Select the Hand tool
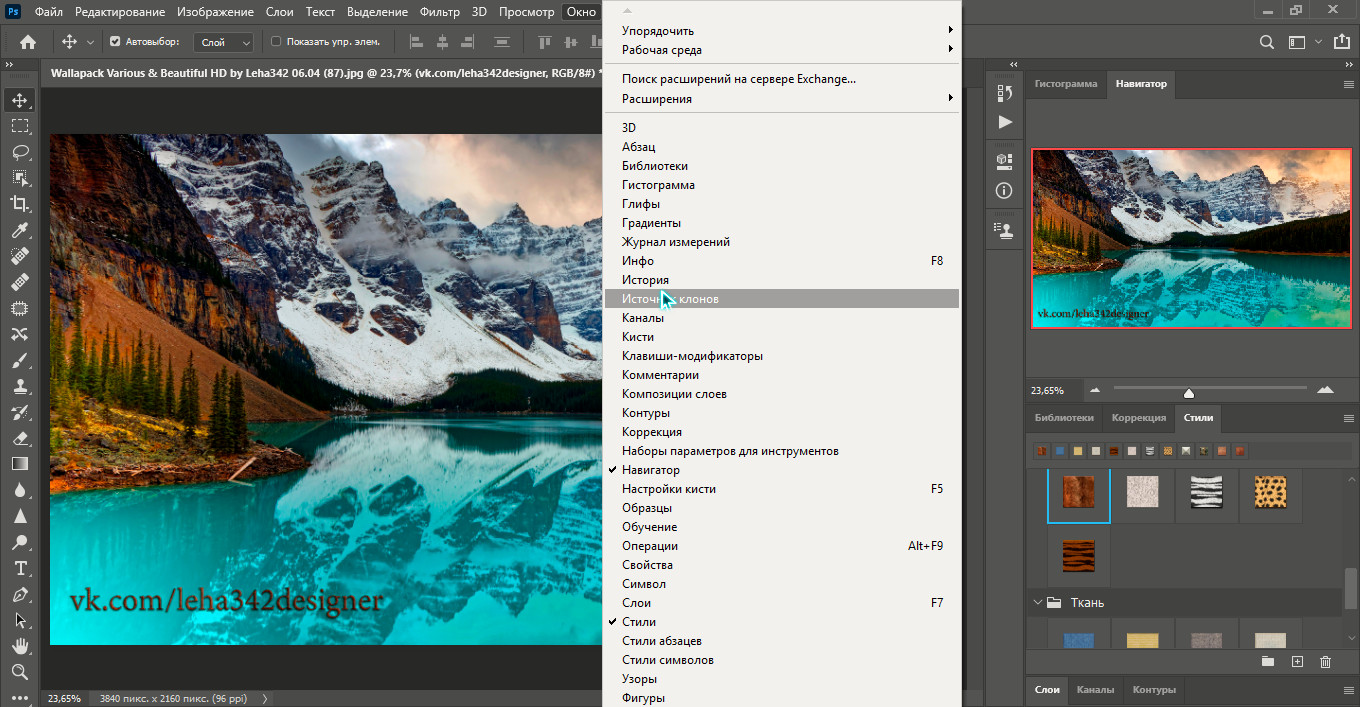Screen dimensions: 1360x707 click(20, 646)
